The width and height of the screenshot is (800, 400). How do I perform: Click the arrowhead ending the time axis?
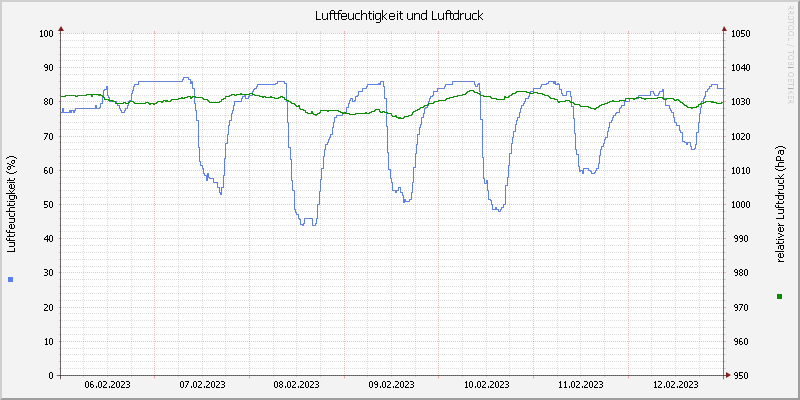point(728,376)
